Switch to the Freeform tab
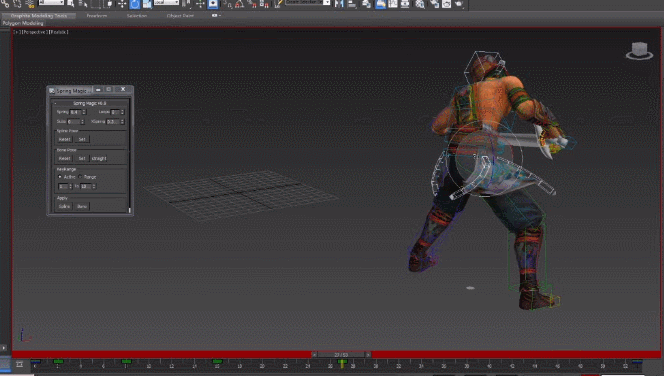The height and width of the screenshot is (376, 664). (x=97, y=16)
